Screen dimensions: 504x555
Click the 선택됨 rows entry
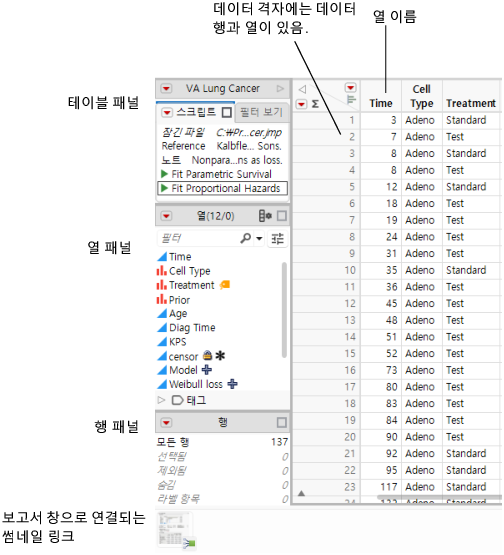pos(222,457)
